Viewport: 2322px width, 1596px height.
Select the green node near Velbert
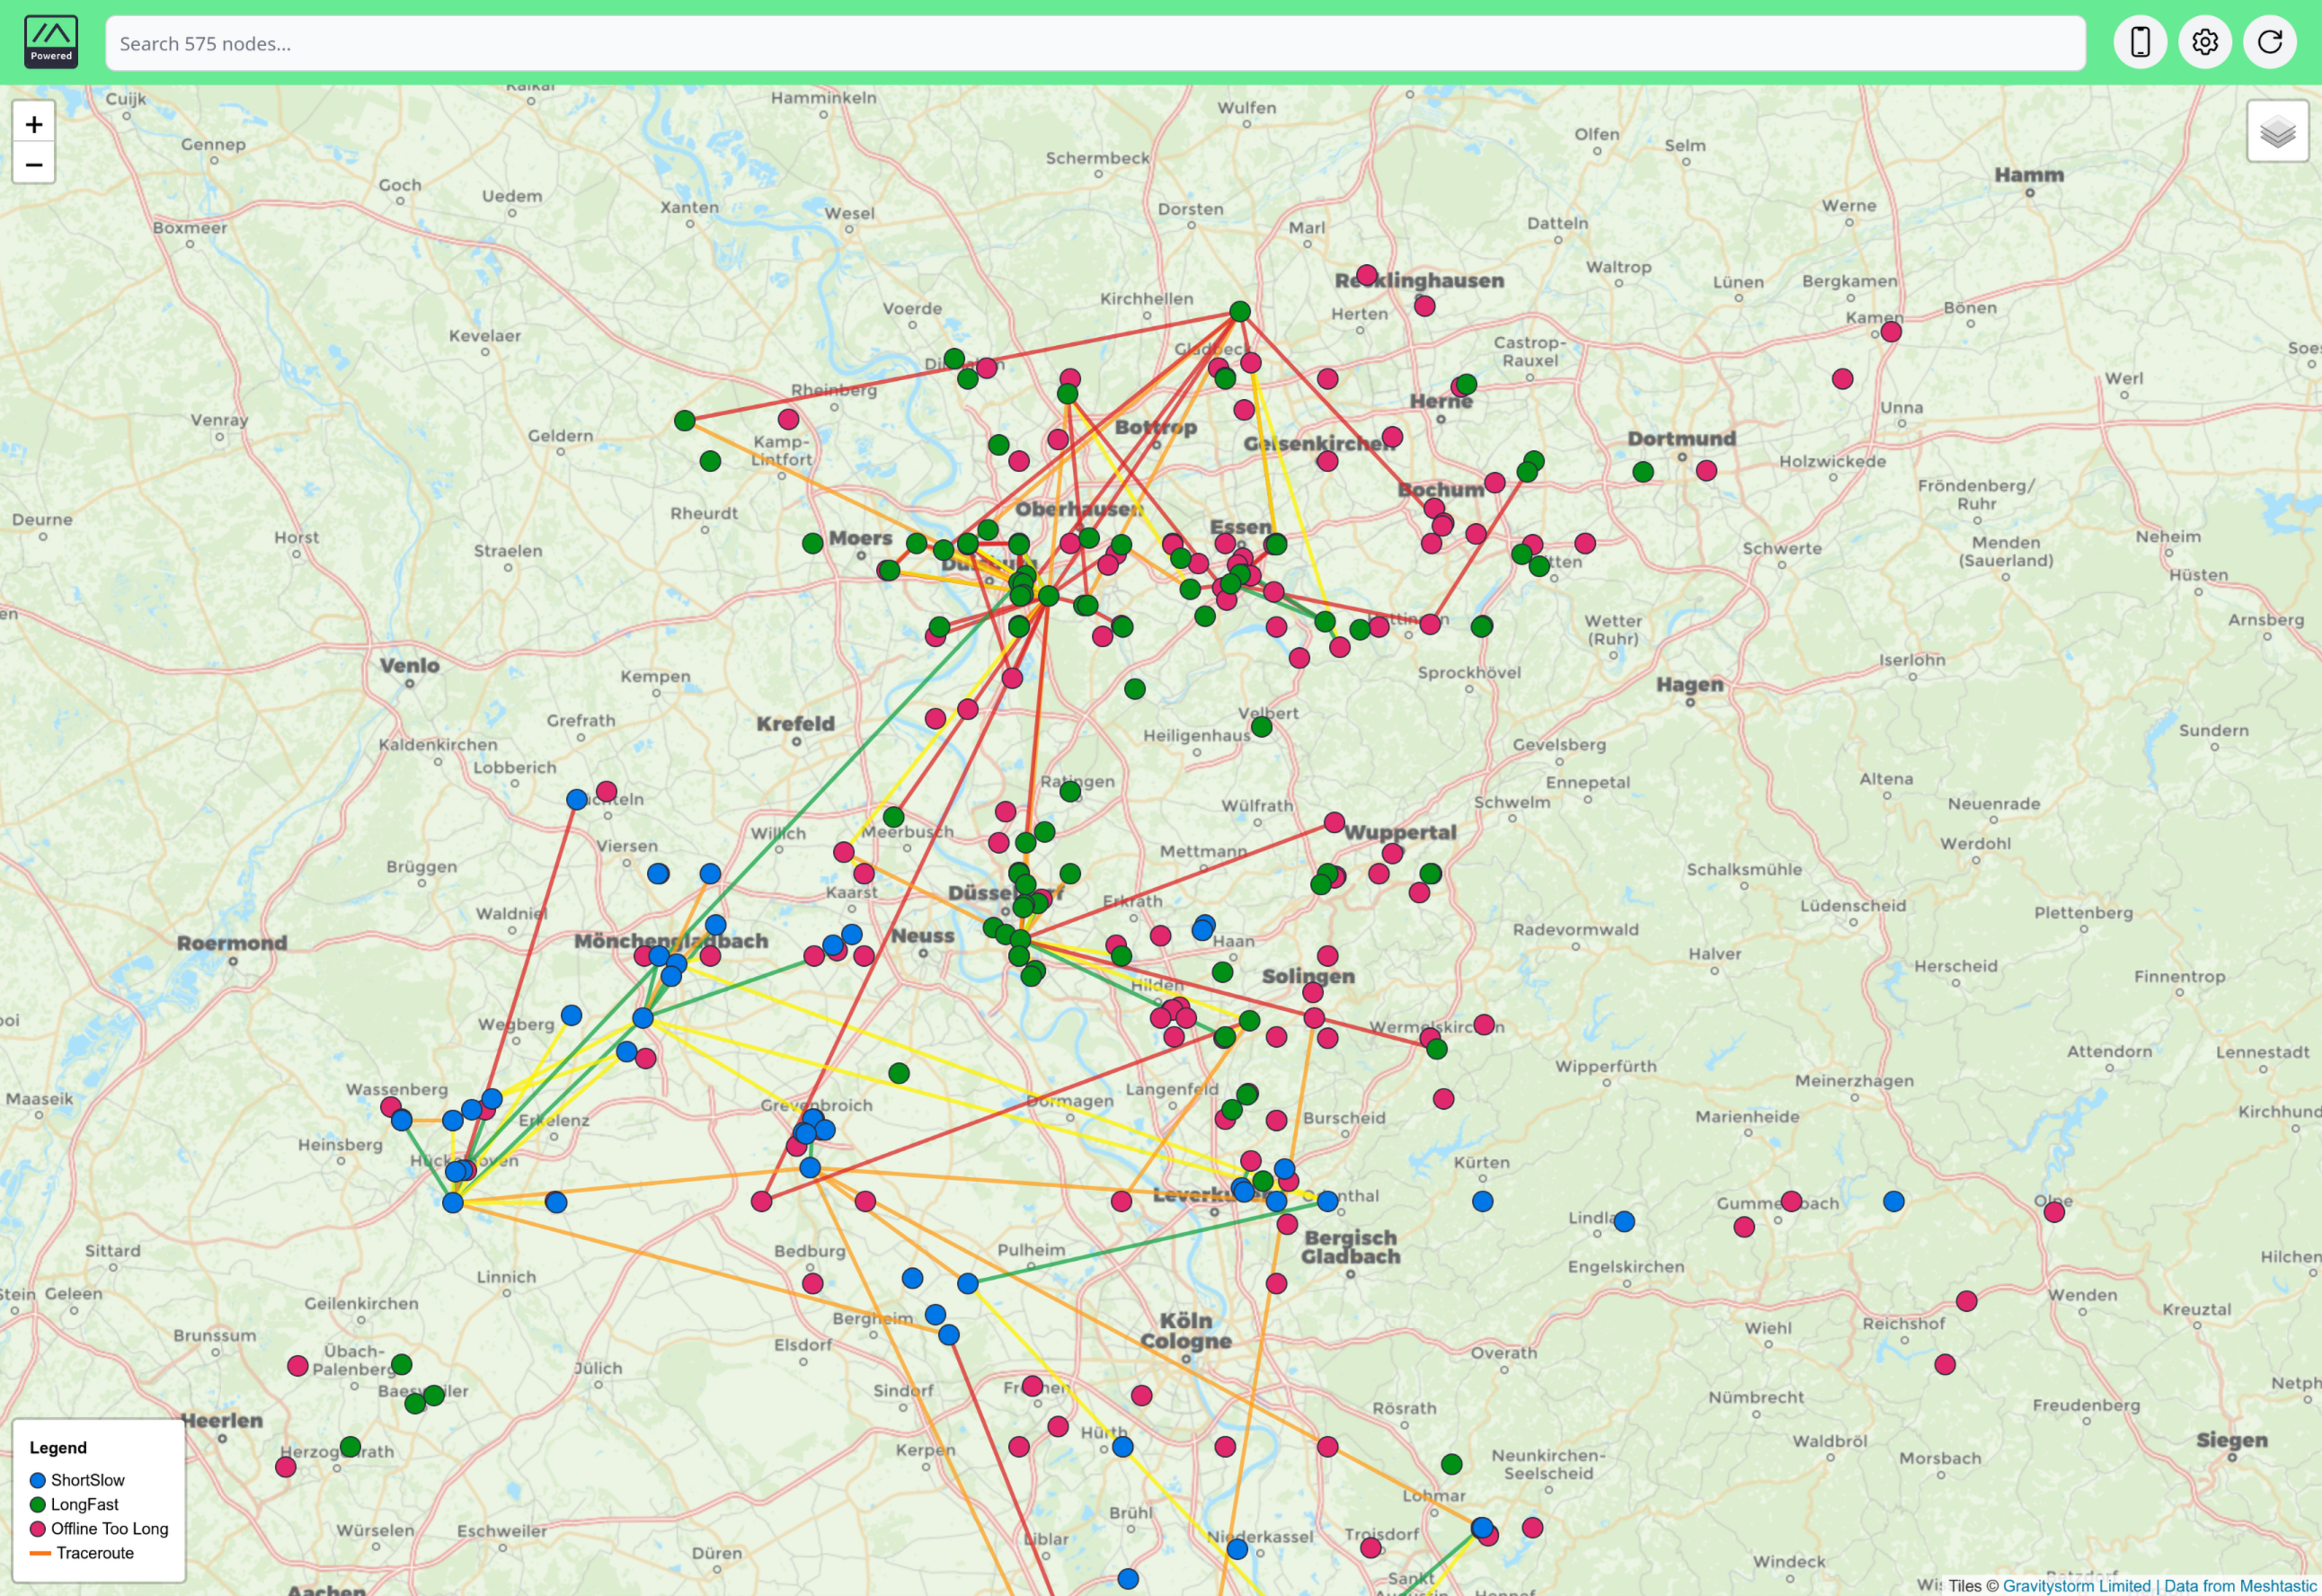1262,727
